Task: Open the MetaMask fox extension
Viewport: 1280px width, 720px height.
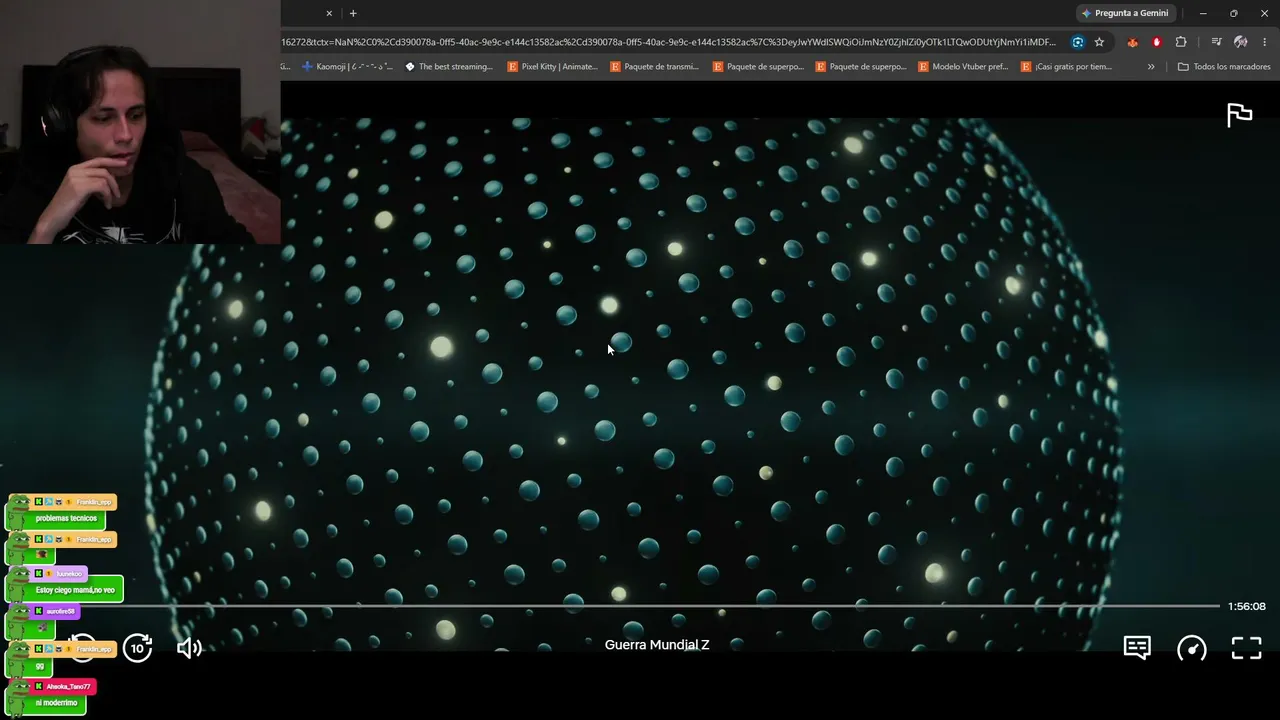Action: point(1132,42)
